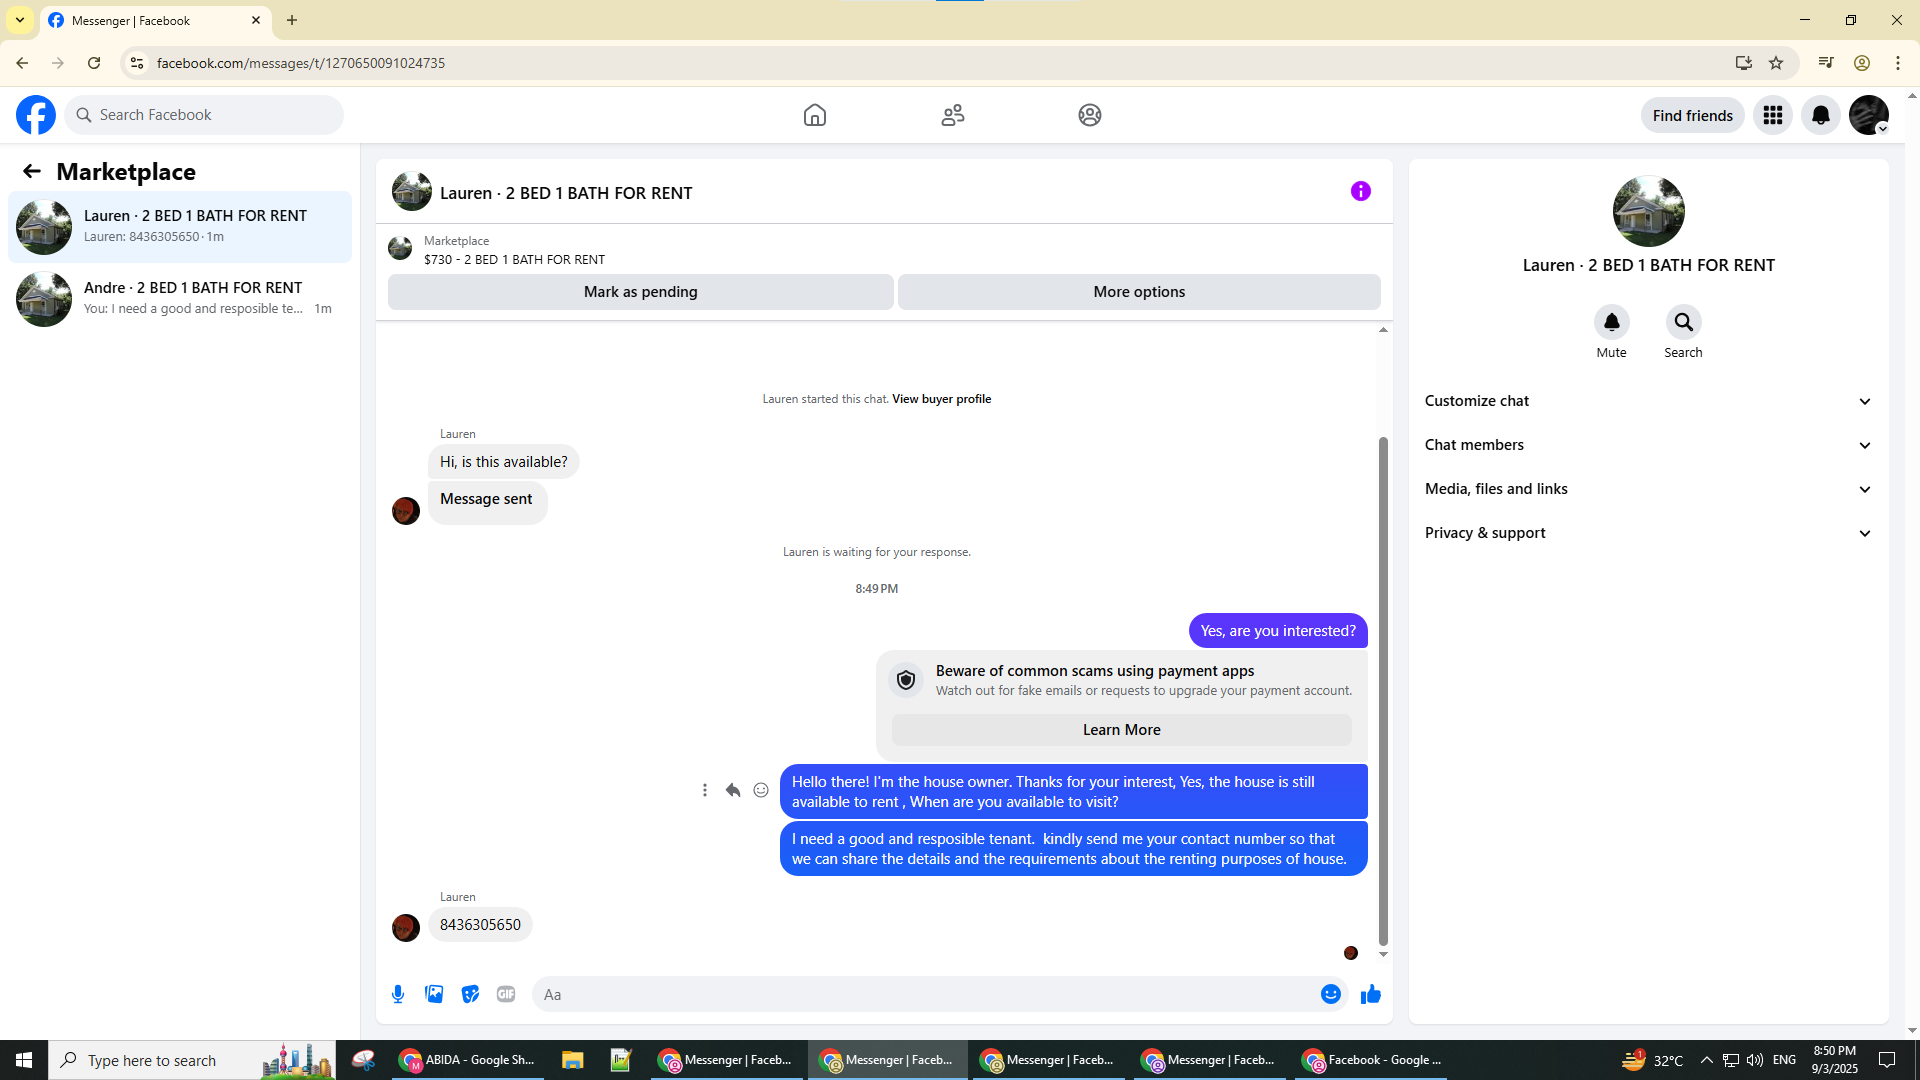Open media controls icon in toolbar
The width and height of the screenshot is (1920, 1080).
pyautogui.click(x=1826, y=63)
